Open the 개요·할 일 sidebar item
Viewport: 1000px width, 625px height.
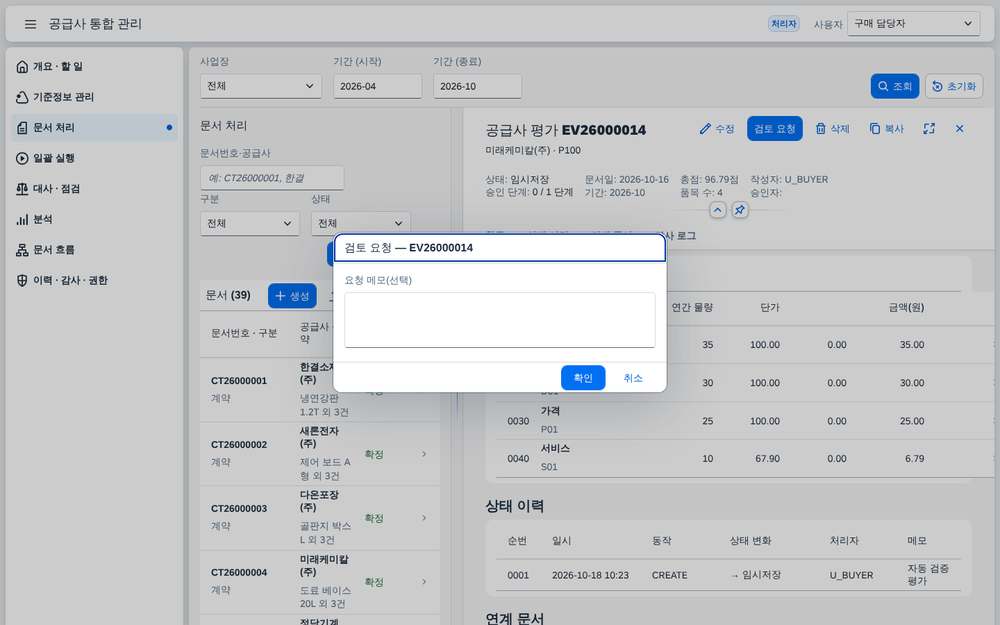94,66
